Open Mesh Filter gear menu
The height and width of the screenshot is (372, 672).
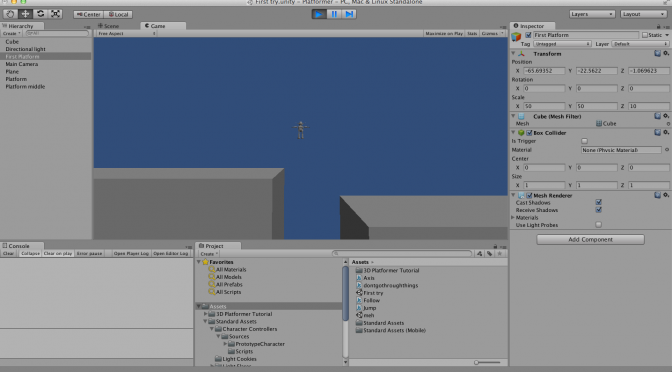coord(666,116)
